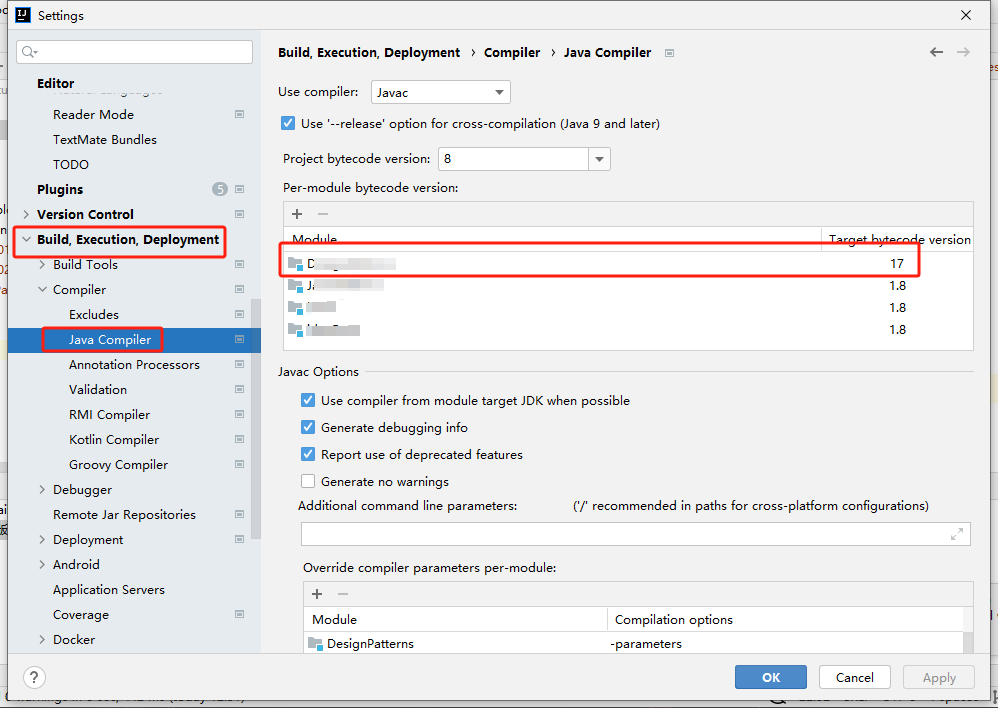Open Remote Jar Repositories page
This screenshot has width=998, height=708.
click(124, 514)
